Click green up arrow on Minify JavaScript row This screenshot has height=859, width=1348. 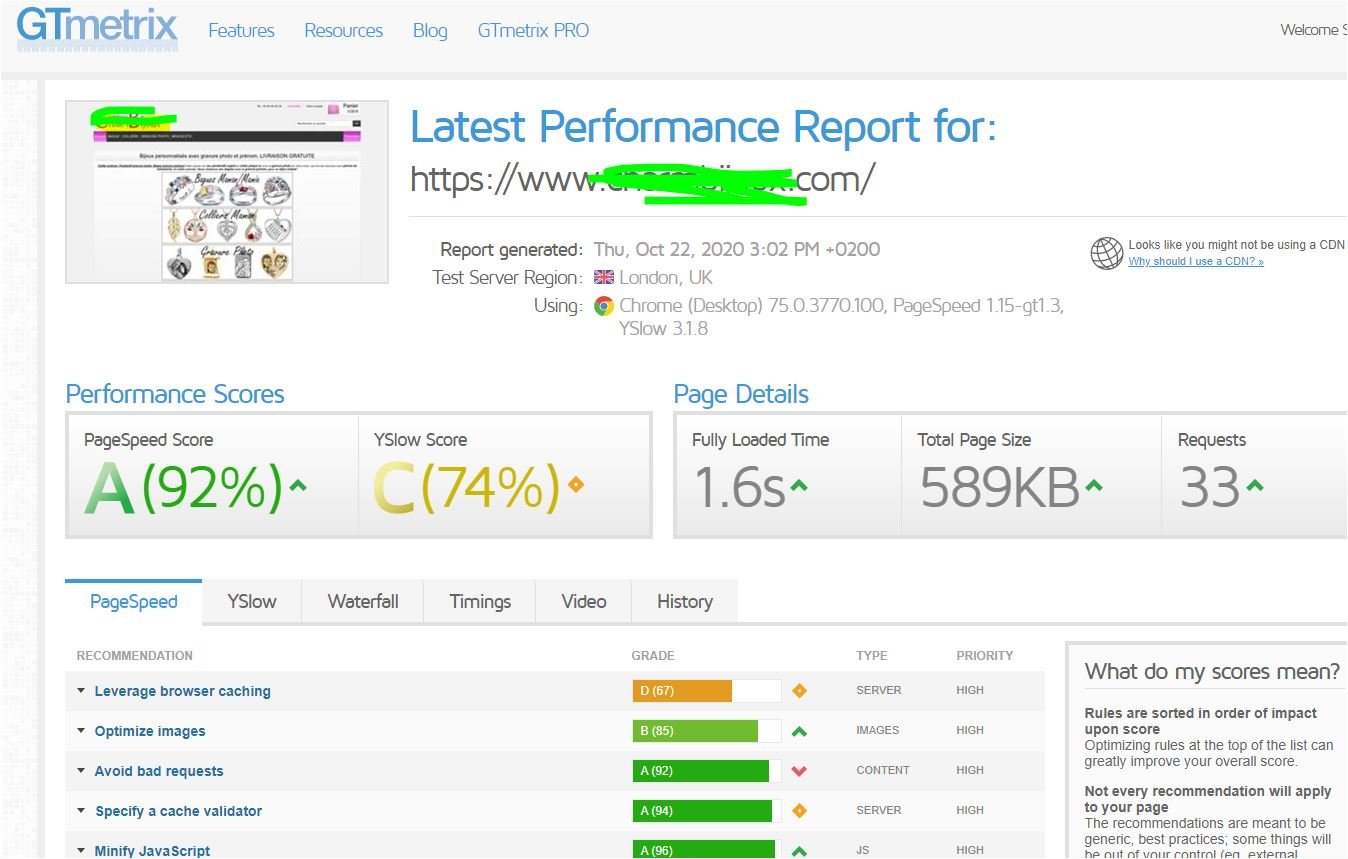[x=799, y=851]
